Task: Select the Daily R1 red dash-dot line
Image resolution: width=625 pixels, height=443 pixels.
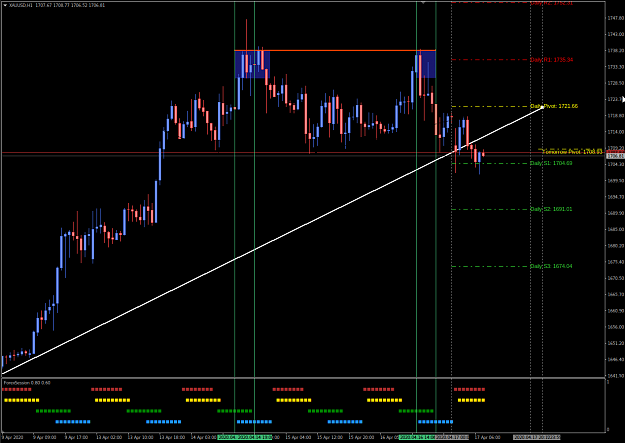Action: click(x=490, y=60)
